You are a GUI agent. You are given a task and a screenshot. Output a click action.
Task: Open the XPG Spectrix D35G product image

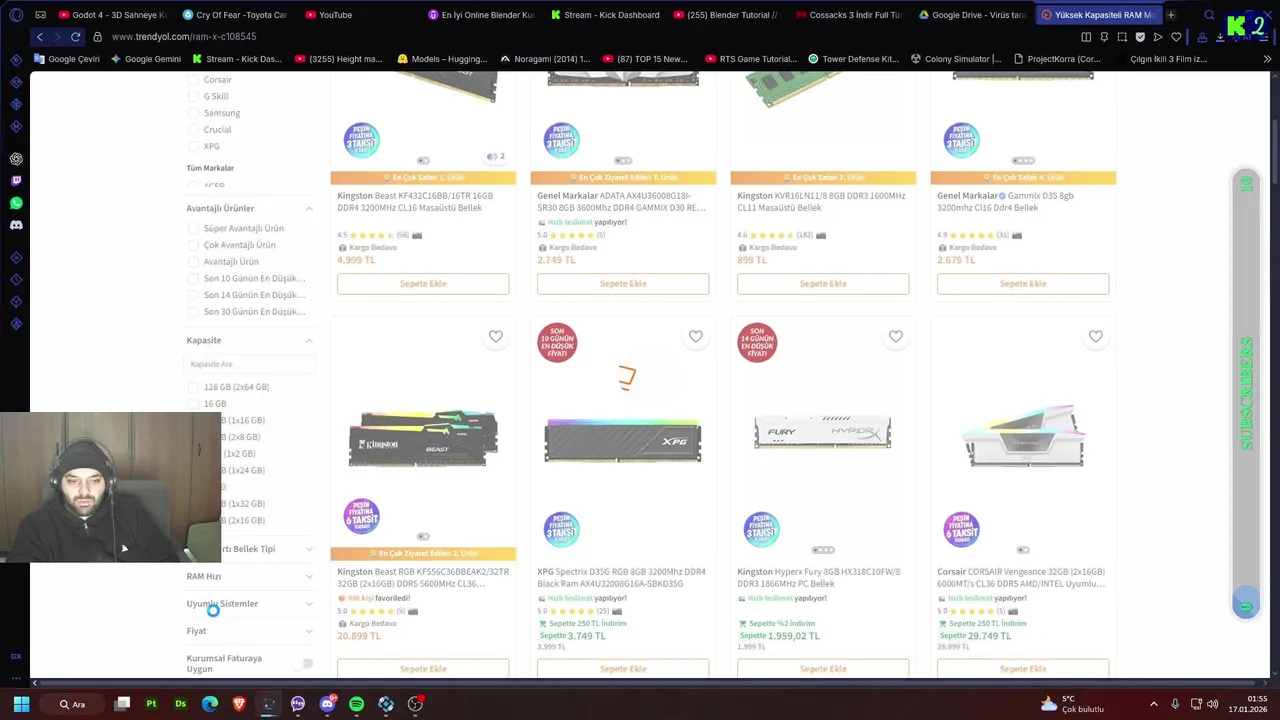(623, 440)
